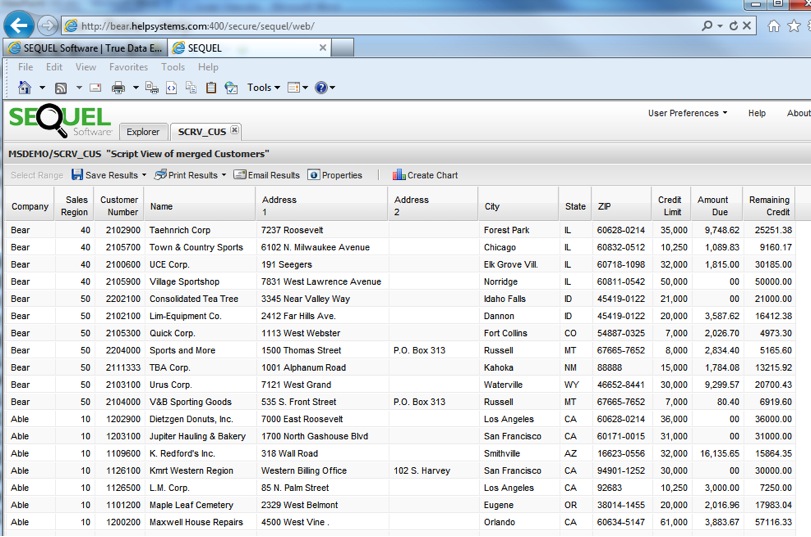The width and height of the screenshot is (811, 537).
Task: Open the Tools dropdown in the command bar
Action: 263,87
